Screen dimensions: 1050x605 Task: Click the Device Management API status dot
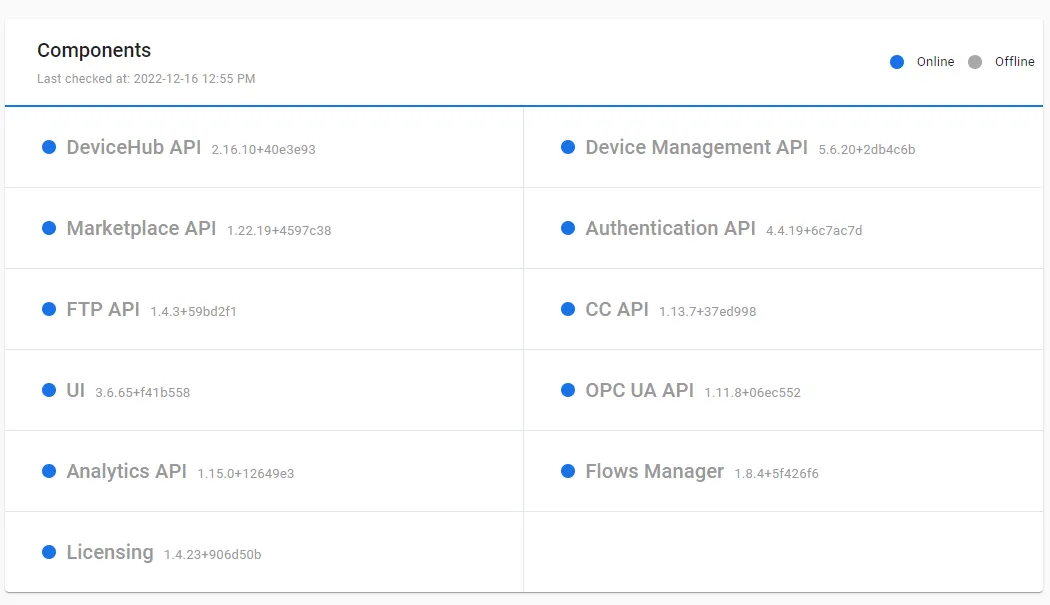coord(568,147)
